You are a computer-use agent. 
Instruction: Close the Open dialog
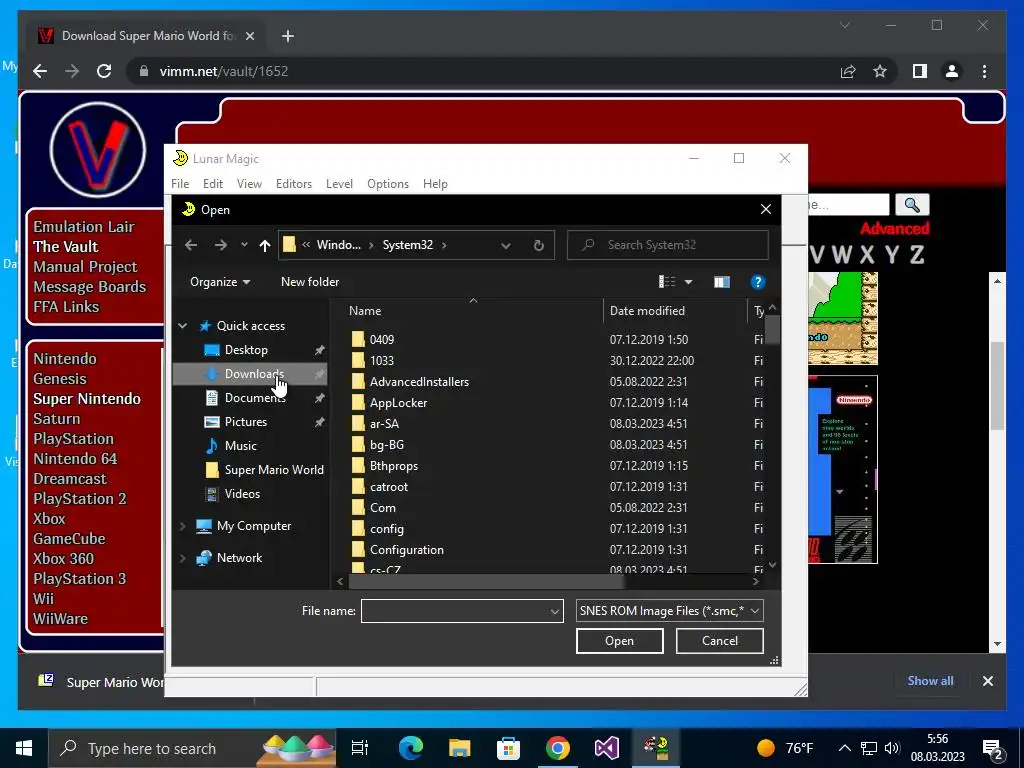pos(765,209)
